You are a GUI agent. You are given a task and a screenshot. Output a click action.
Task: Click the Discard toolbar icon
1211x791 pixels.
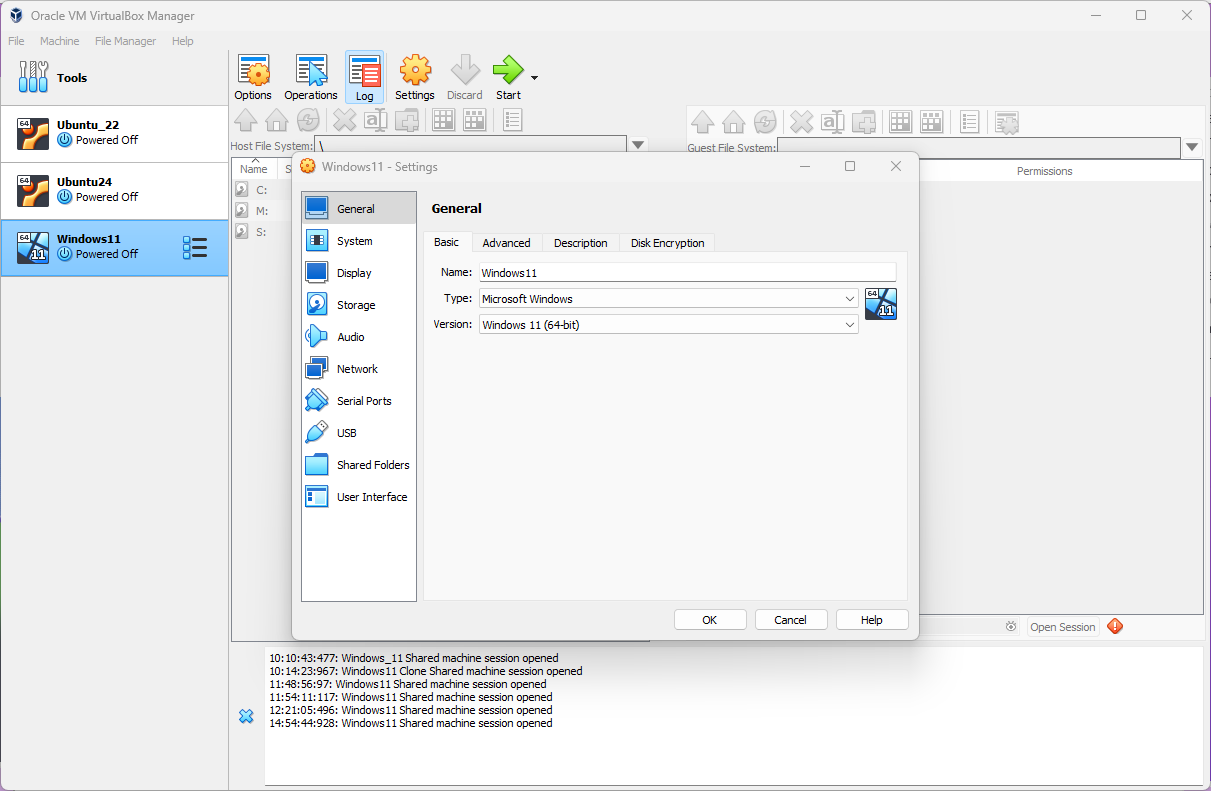464,77
